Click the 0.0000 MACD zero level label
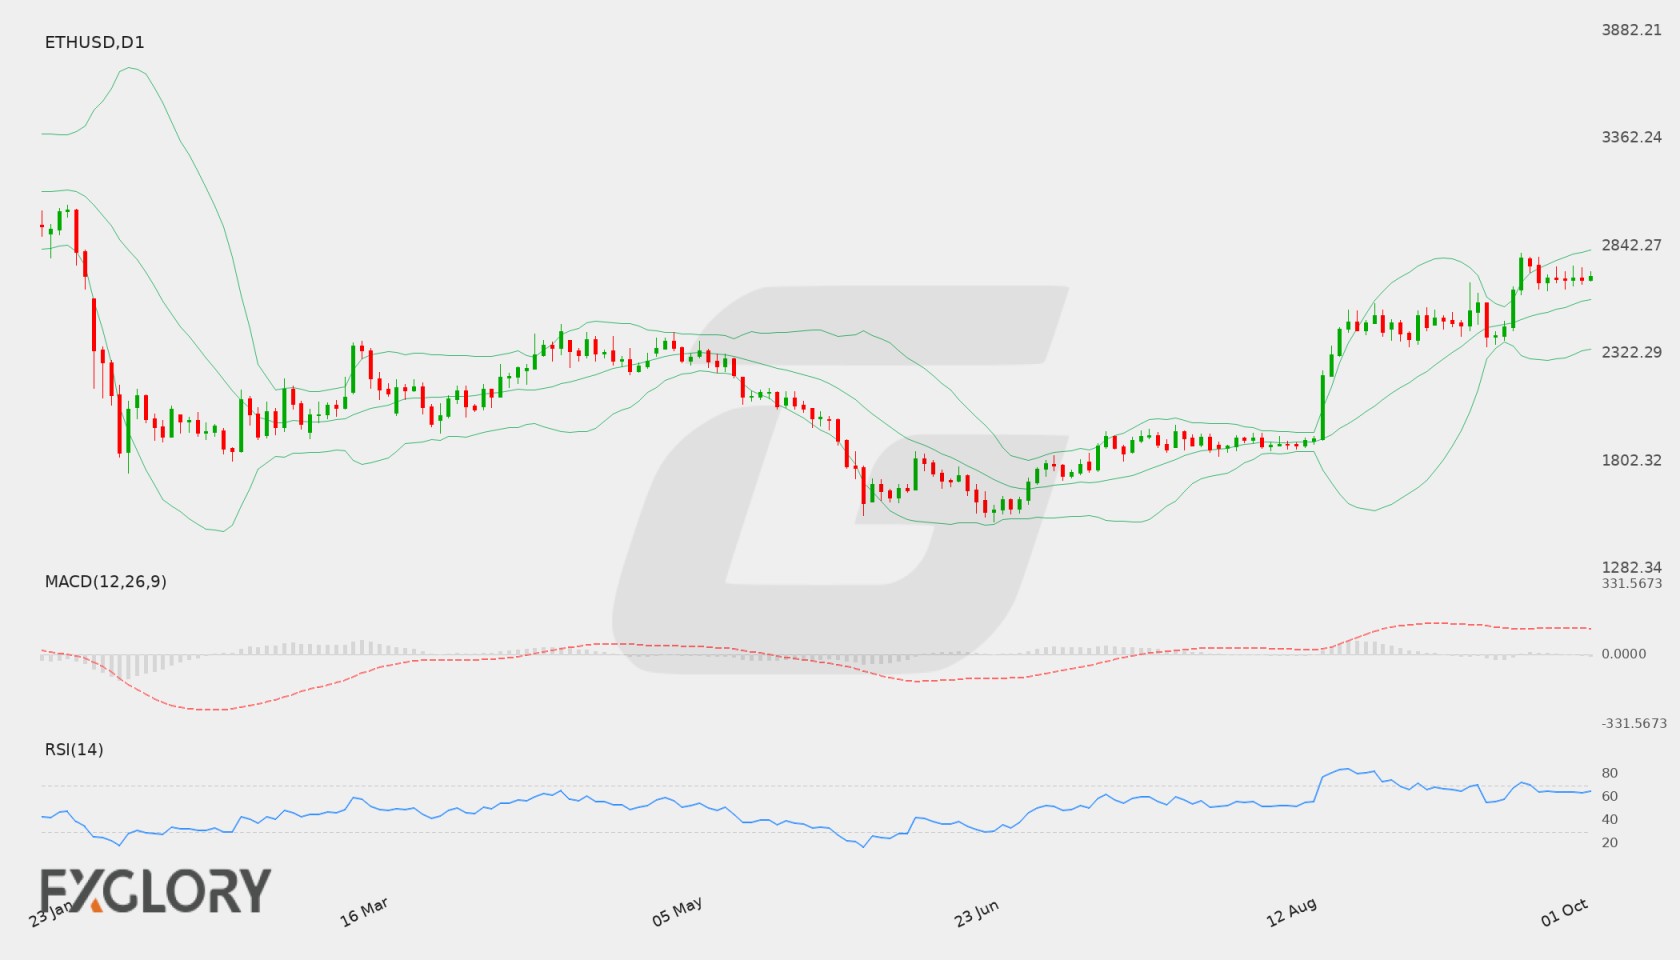Image resolution: width=1680 pixels, height=960 pixels. [1624, 654]
